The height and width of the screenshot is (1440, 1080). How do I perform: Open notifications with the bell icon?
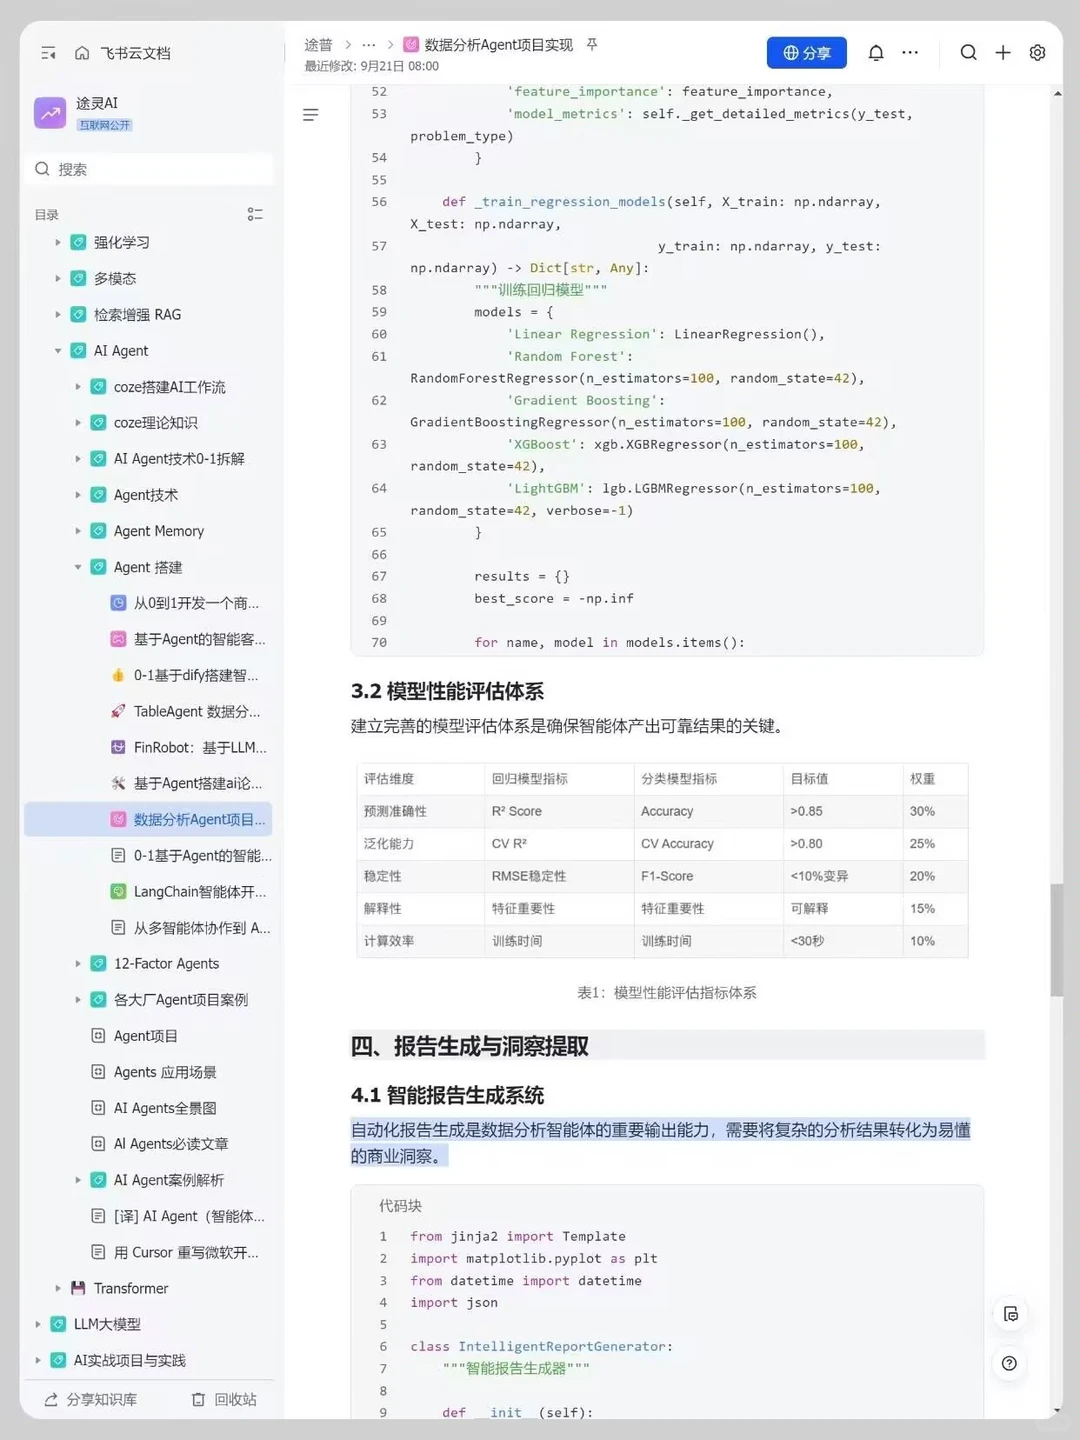876,53
